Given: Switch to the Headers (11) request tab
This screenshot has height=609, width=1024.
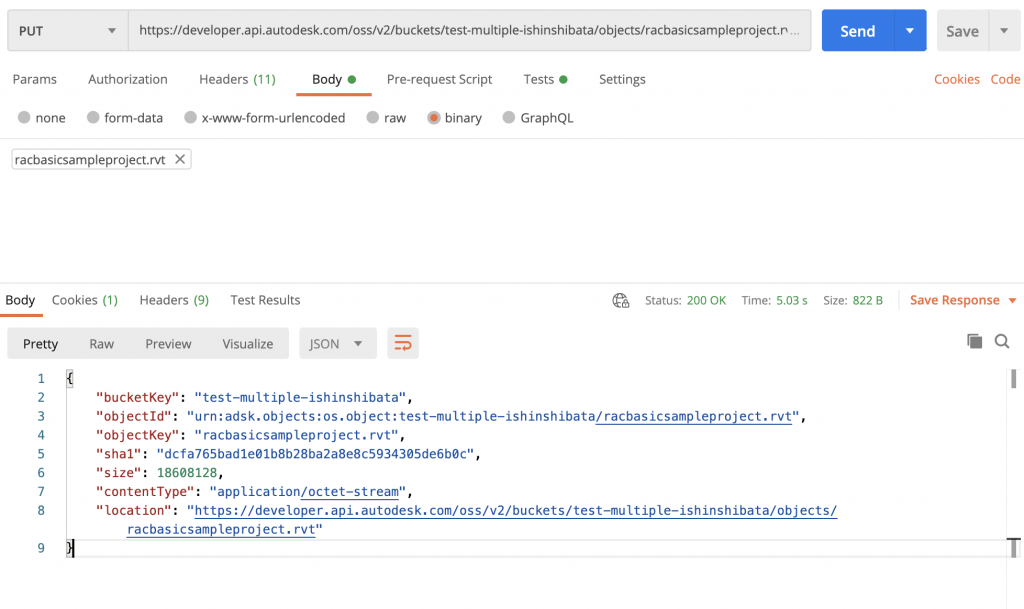Looking at the screenshot, I should coord(237,79).
